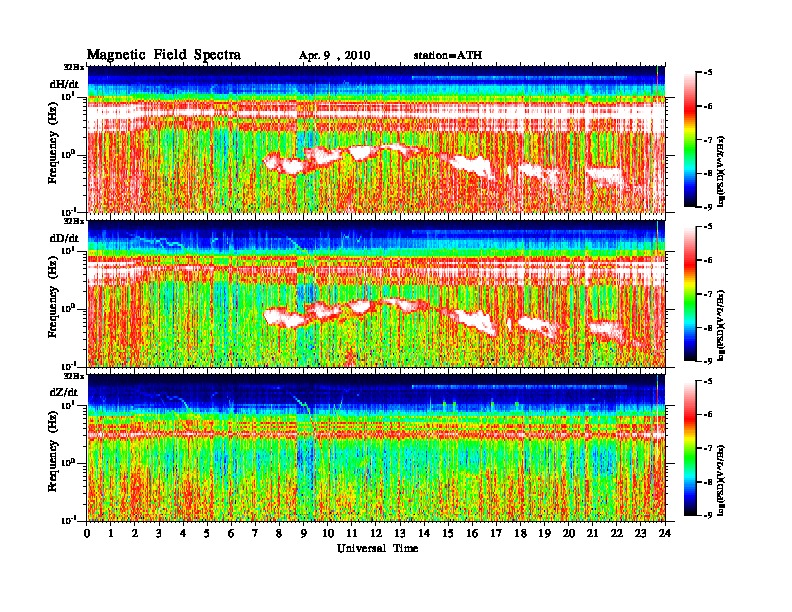Click the "dH/dt" panel label

click(x=64, y=84)
